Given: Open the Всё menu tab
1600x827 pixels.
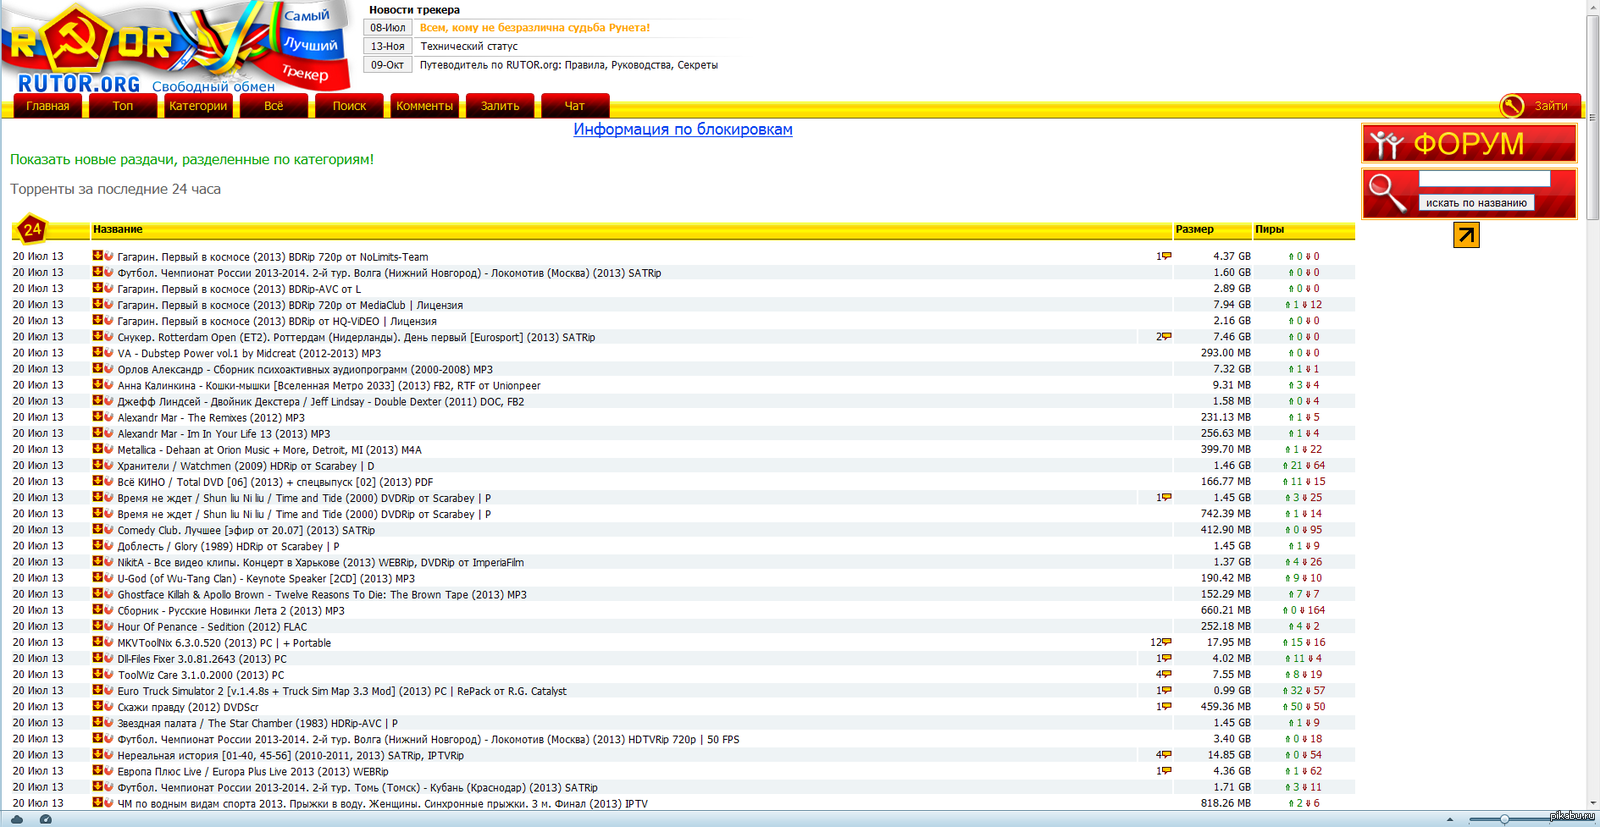Looking at the screenshot, I should (274, 106).
